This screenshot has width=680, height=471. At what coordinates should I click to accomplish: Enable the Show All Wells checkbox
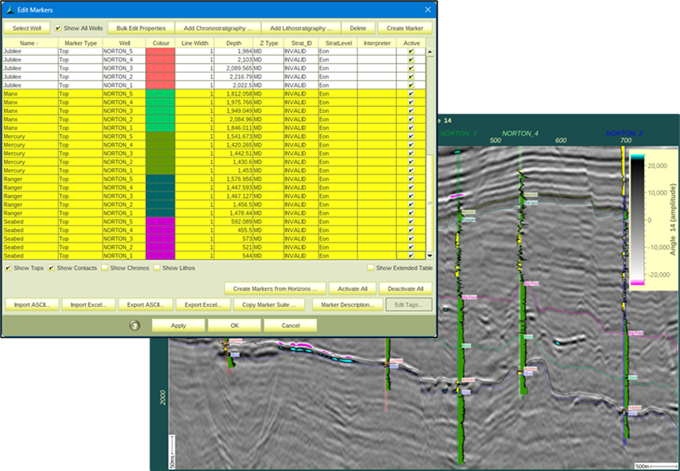click(59, 28)
